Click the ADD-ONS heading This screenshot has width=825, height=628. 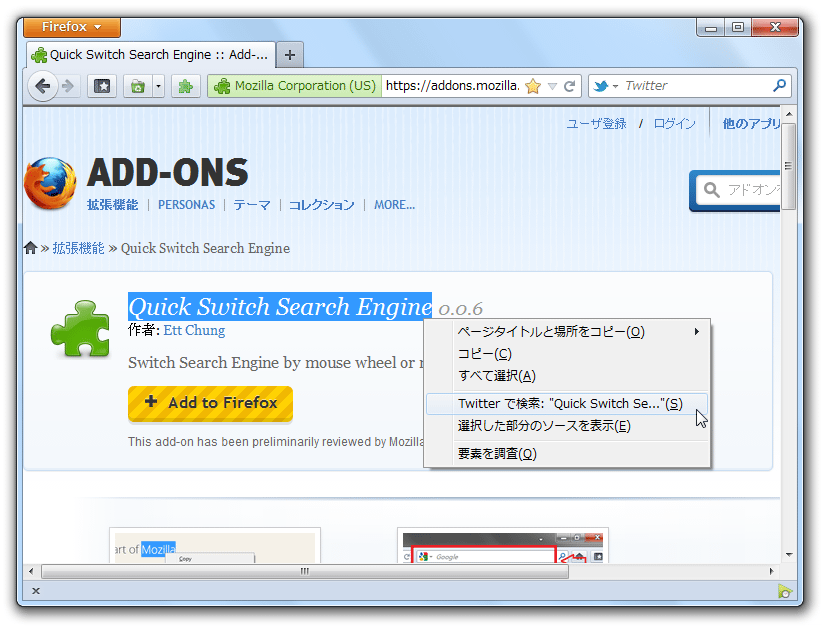[167, 173]
